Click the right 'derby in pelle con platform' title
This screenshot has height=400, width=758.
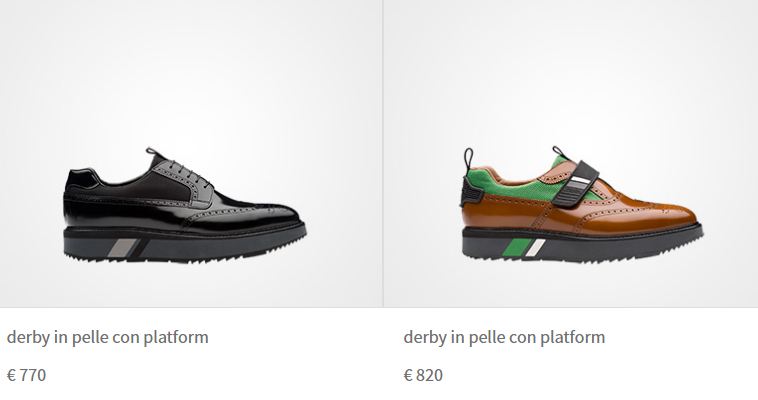pos(504,337)
